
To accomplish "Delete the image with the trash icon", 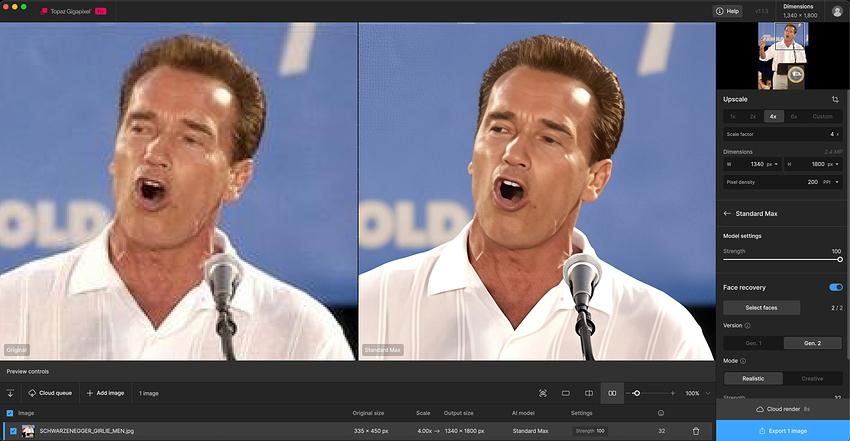I will tap(696, 431).
